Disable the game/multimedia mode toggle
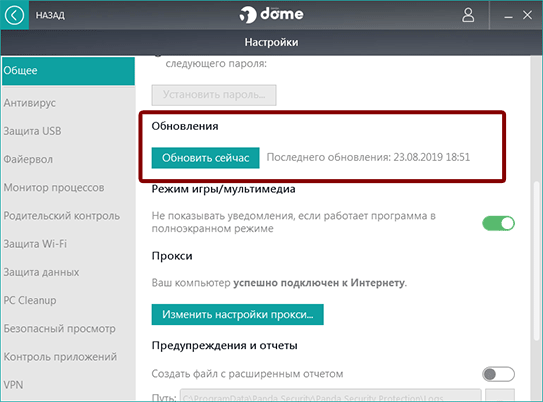This screenshot has height=402, width=543. [498, 223]
